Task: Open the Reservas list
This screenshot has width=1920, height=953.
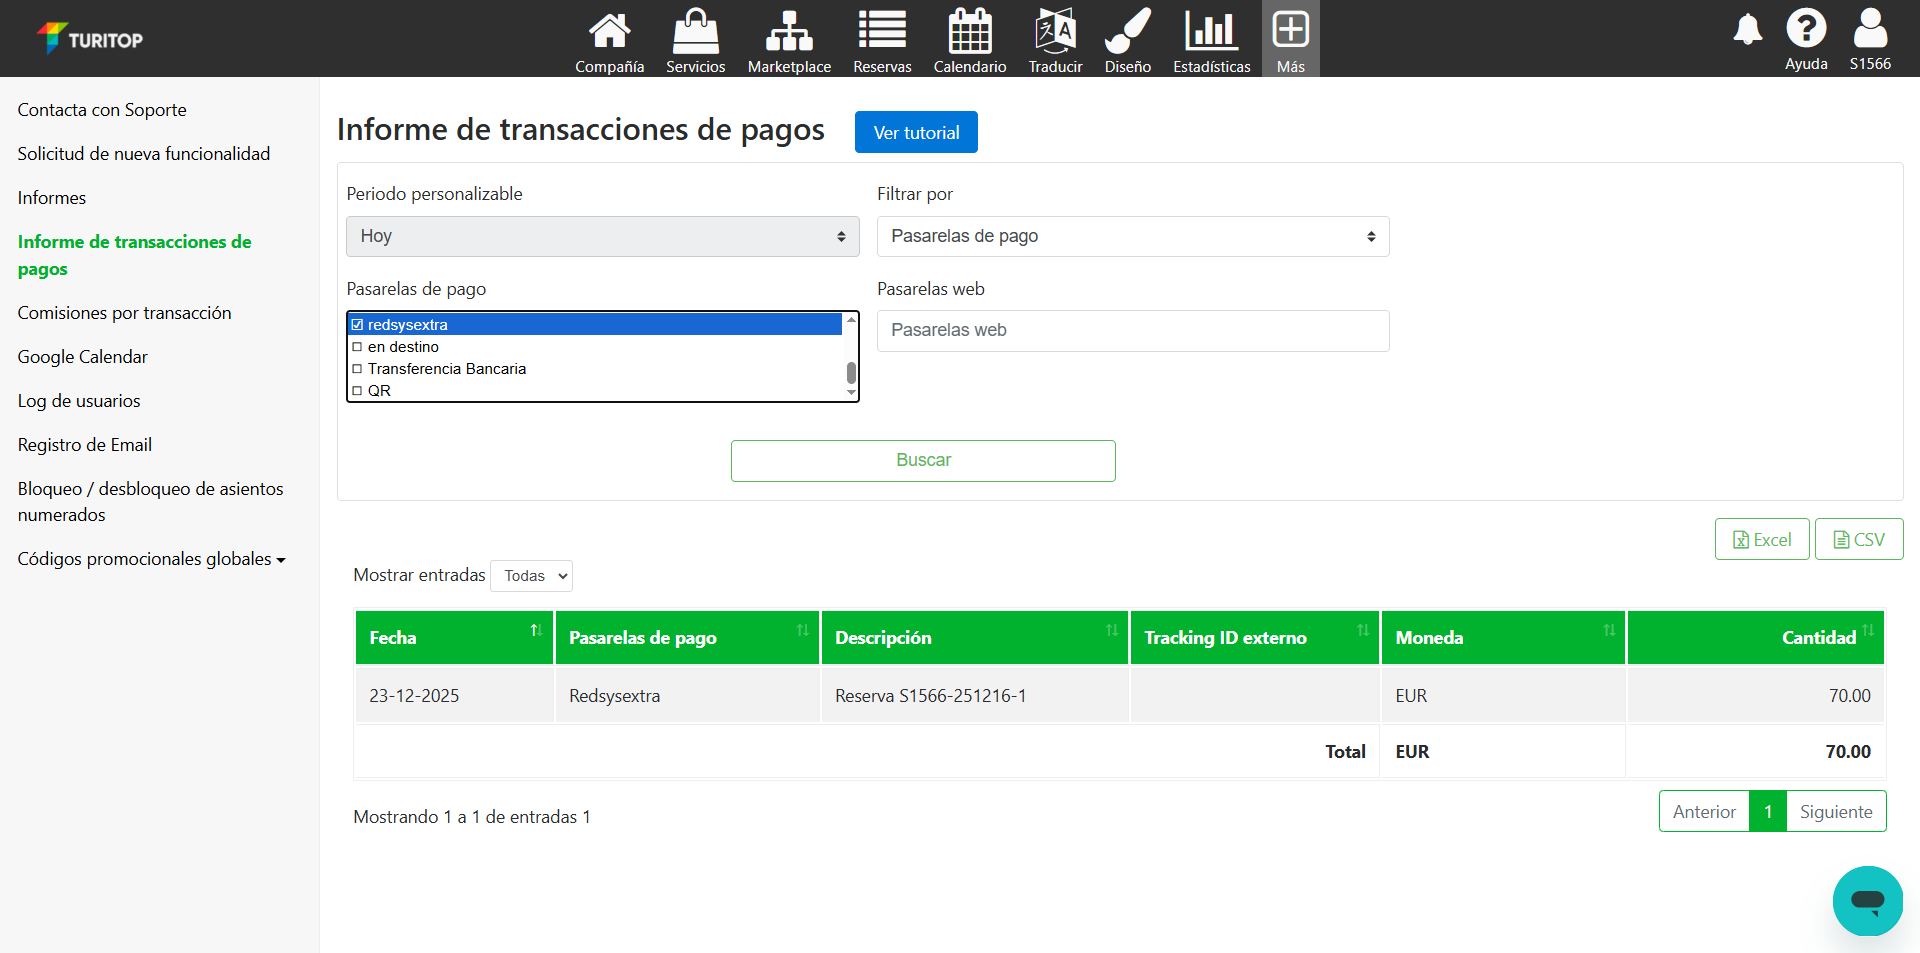Action: [881, 38]
